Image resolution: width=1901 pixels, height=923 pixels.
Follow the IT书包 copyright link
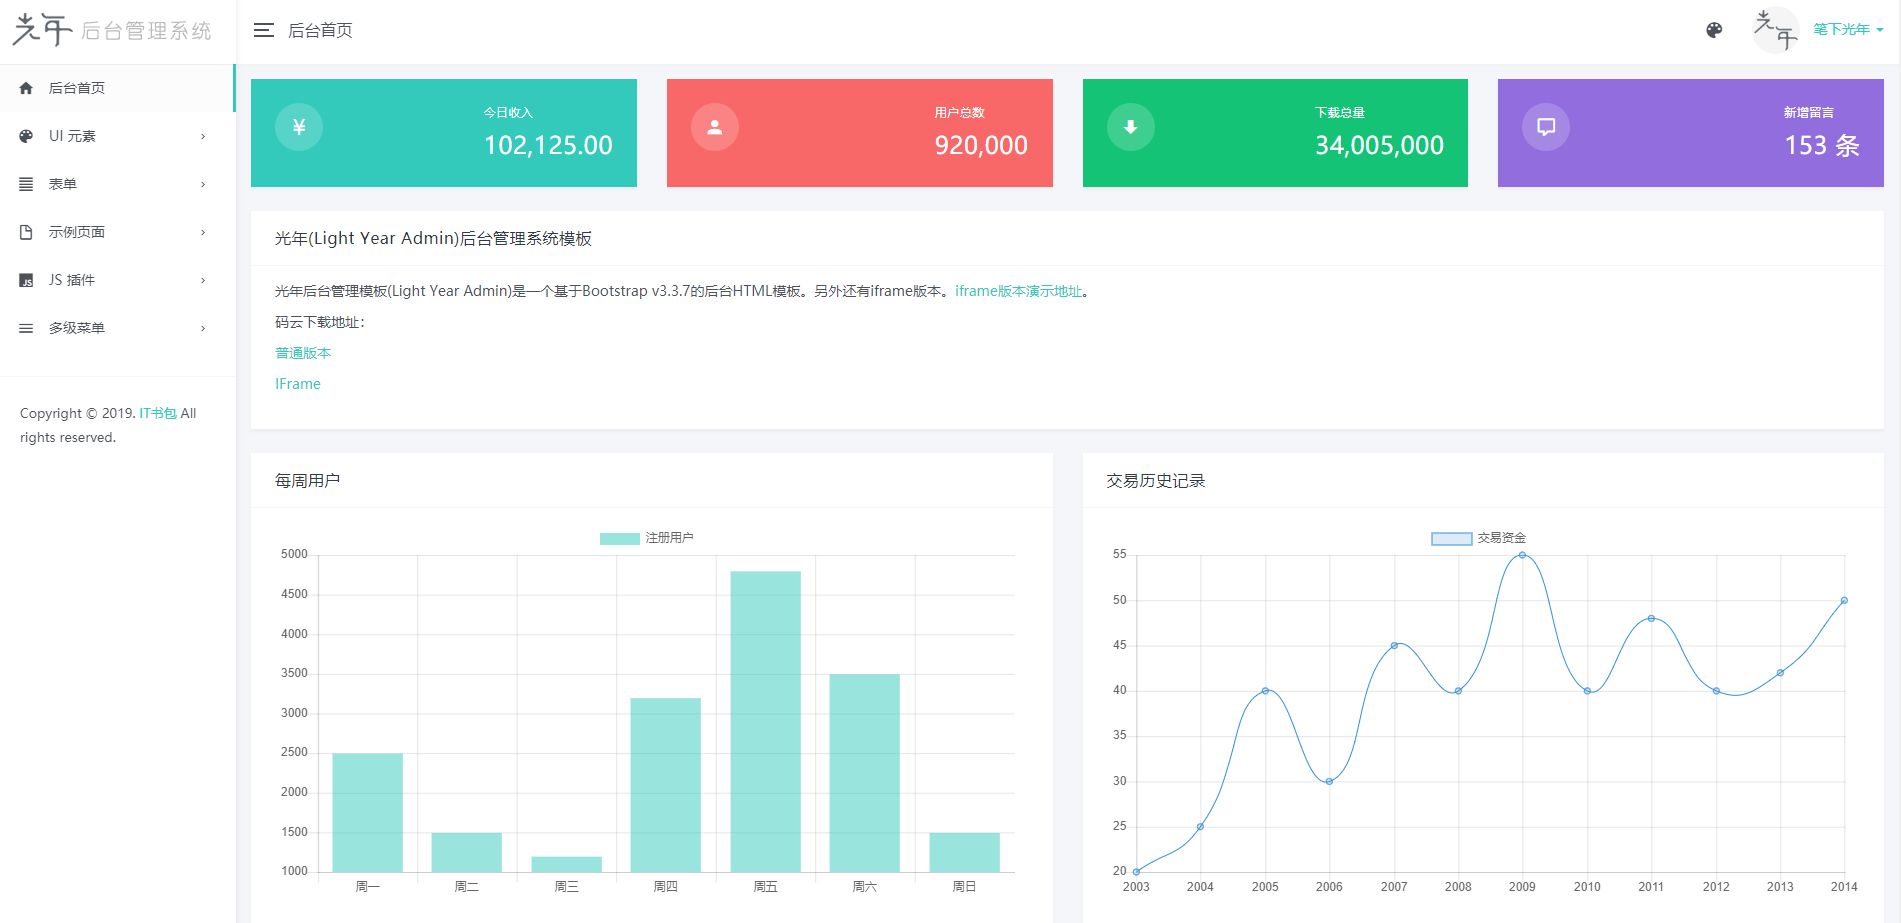[x=157, y=413]
